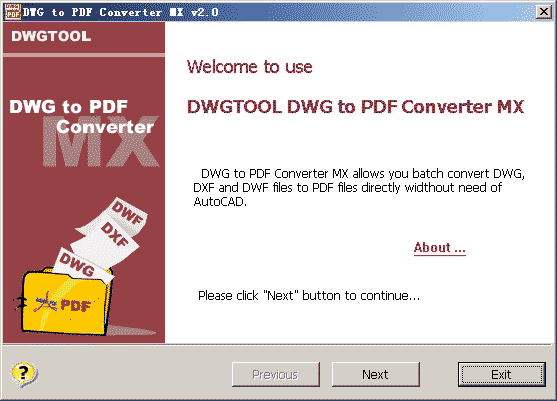Click the PDF label on the folder
Screen dimensions: 557x401
point(75,305)
